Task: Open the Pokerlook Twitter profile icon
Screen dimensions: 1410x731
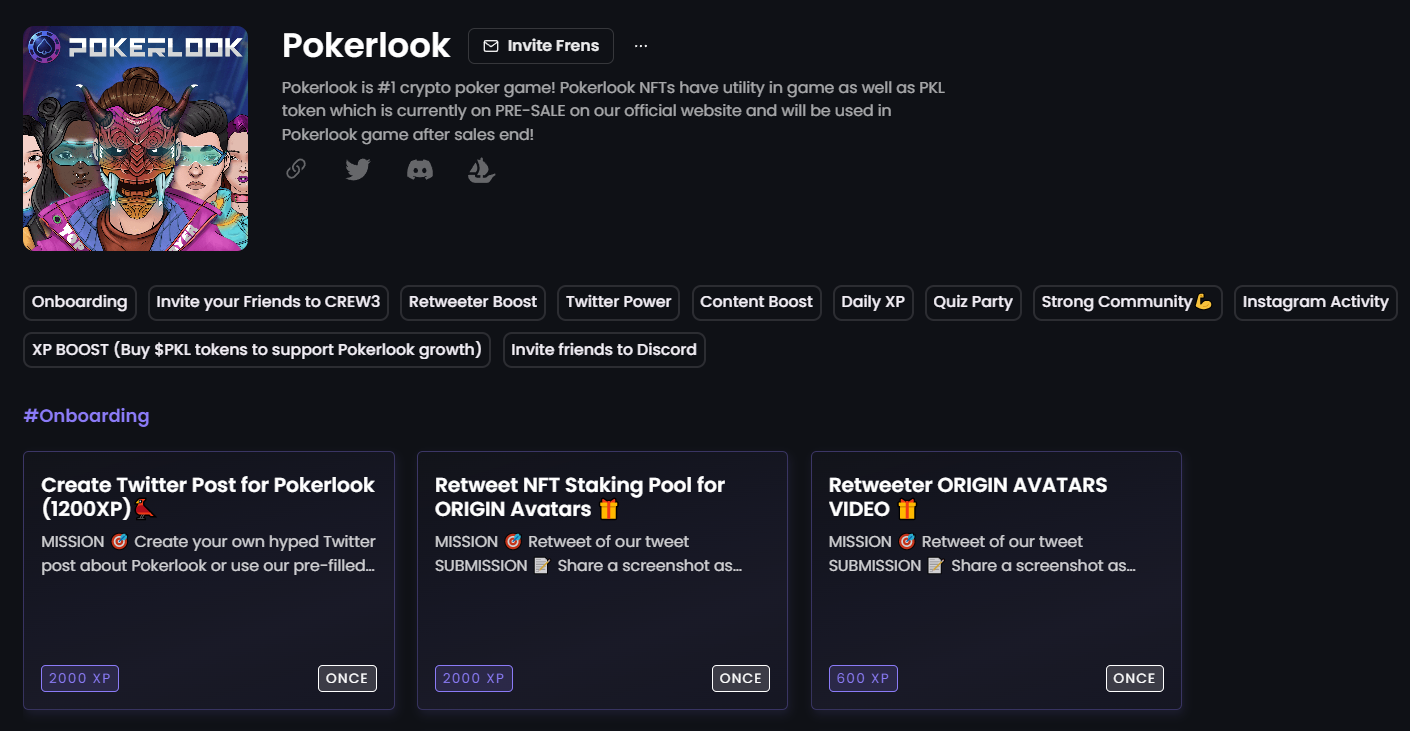Action: [358, 169]
